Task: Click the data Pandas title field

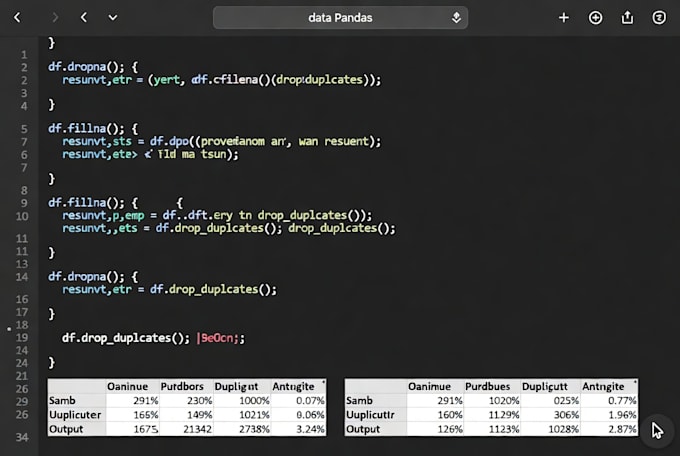Action: [340, 18]
